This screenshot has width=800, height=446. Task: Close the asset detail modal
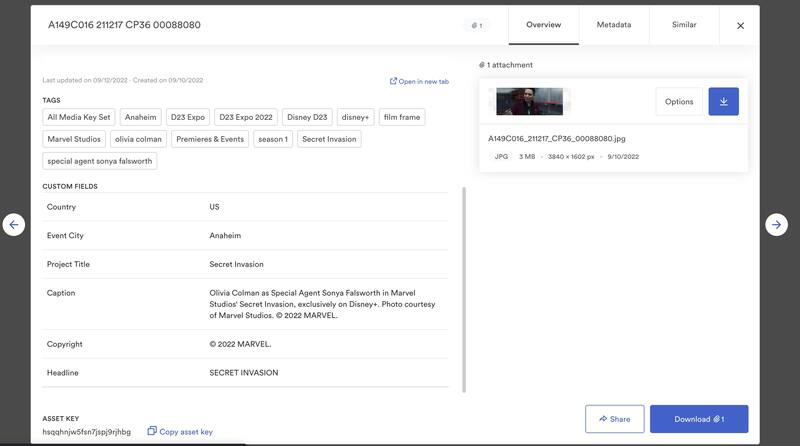point(740,26)
